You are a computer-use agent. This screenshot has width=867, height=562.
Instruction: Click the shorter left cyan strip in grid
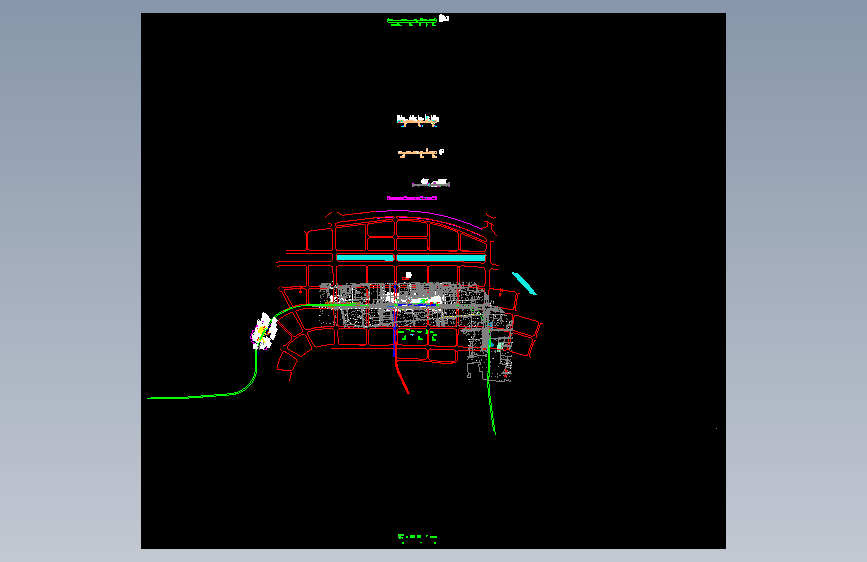[x=365, y=258]
